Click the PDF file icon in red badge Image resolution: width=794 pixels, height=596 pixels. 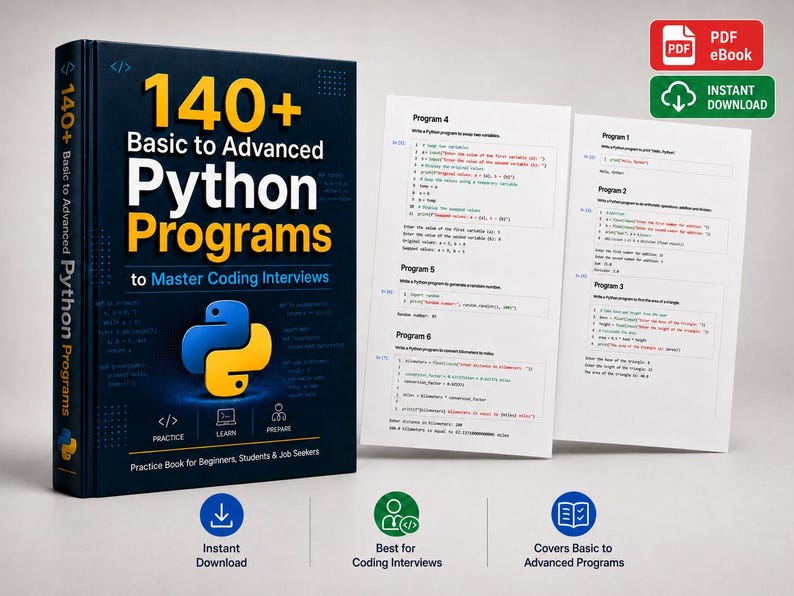pos(679,45)
